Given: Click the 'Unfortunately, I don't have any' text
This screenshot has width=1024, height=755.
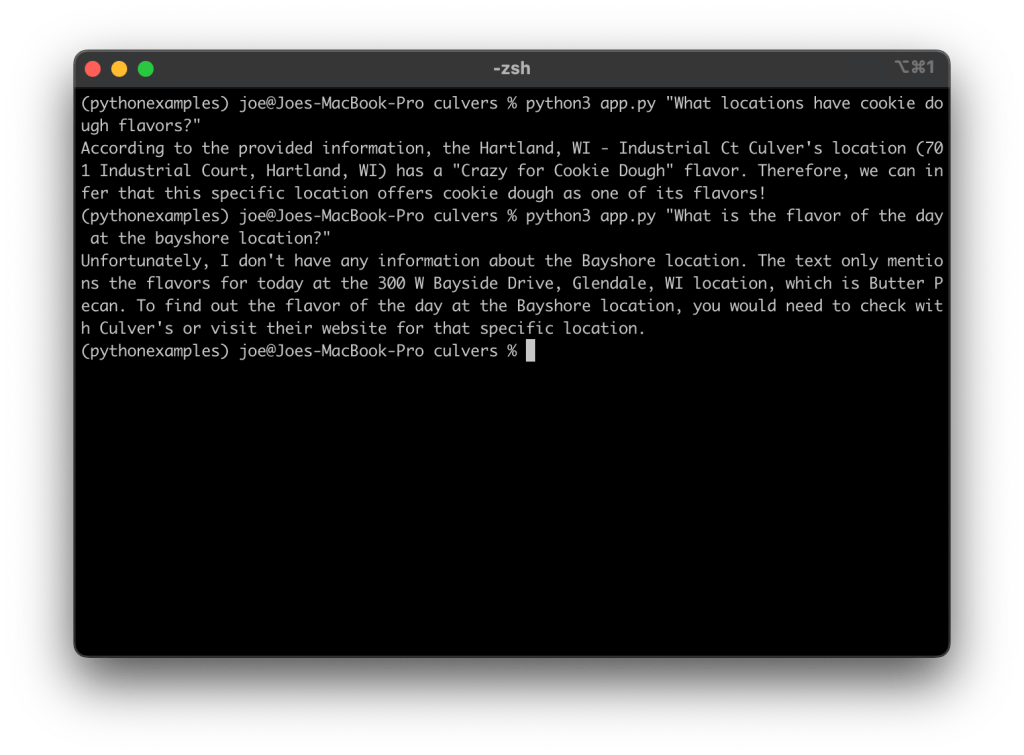Looking at the screenshot, I should coord(225,261).
